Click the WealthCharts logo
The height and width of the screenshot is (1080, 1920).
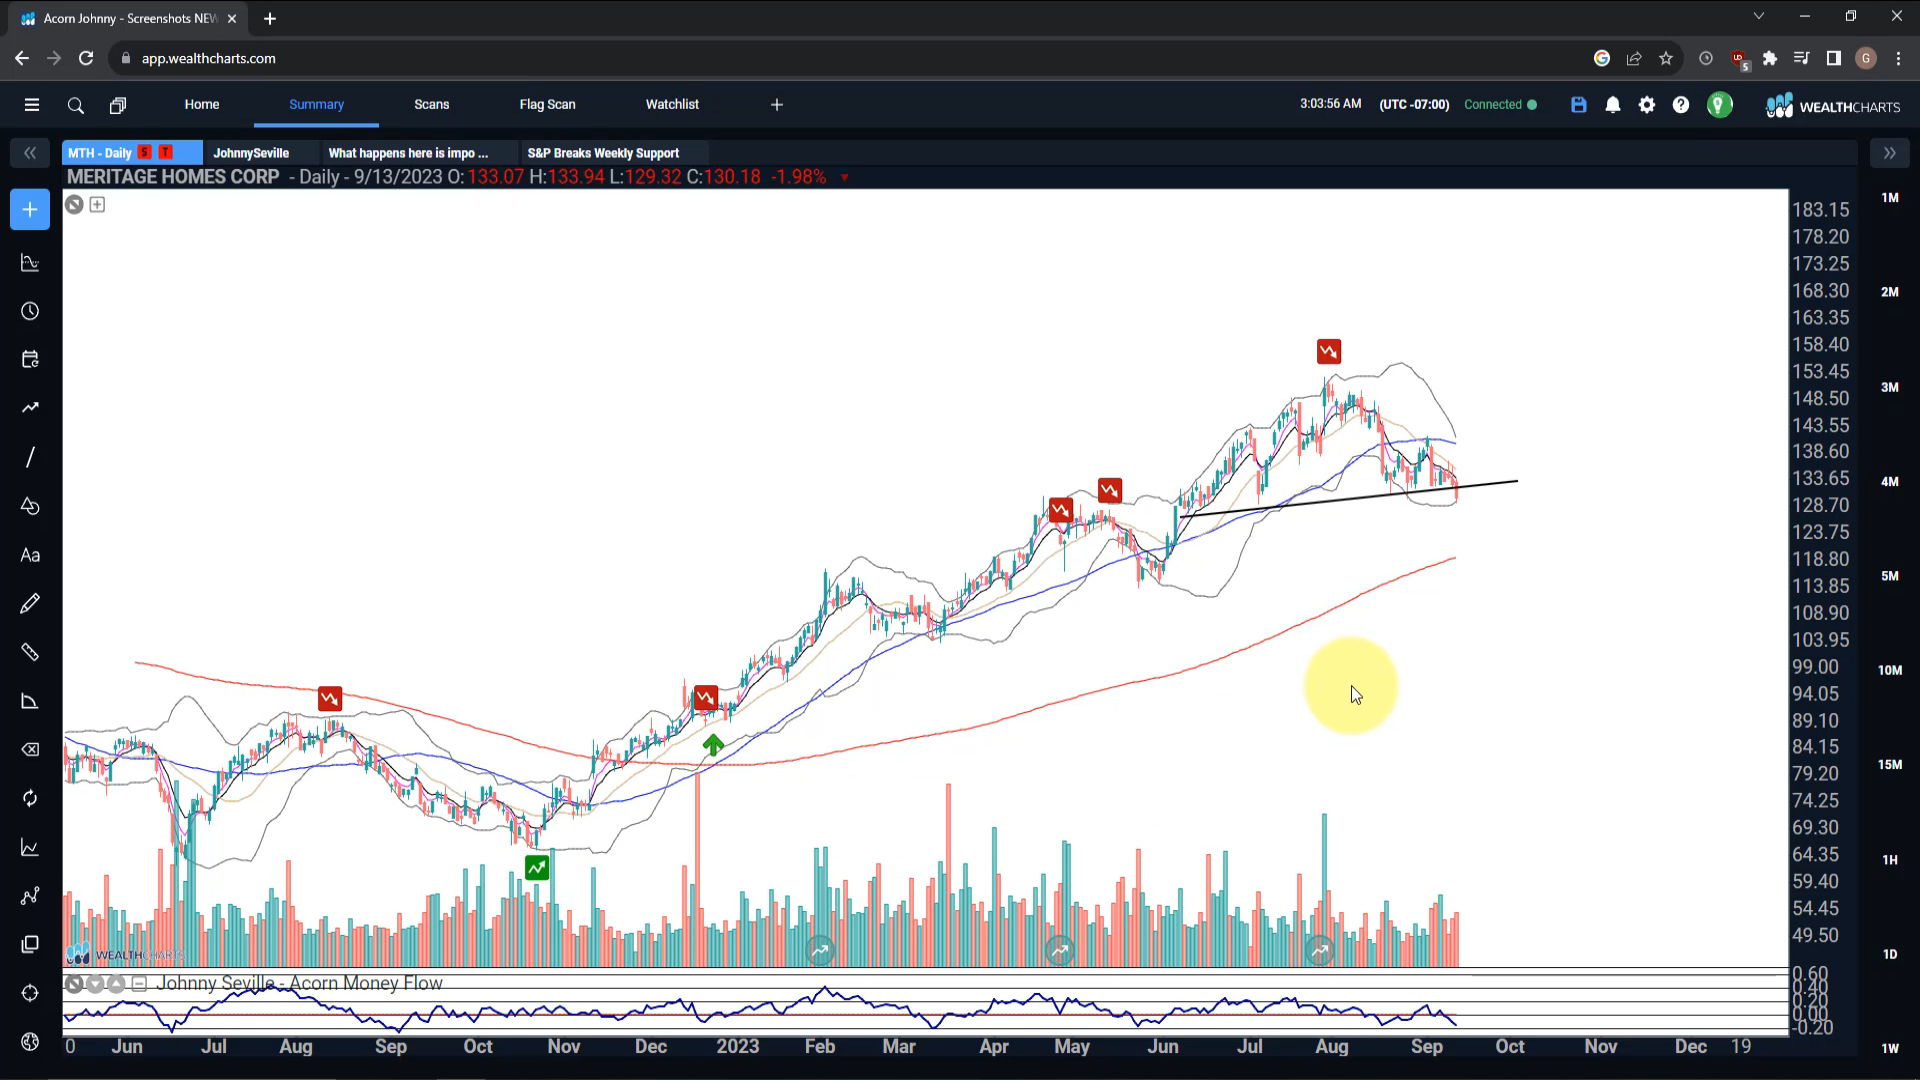click(1832, 106)
